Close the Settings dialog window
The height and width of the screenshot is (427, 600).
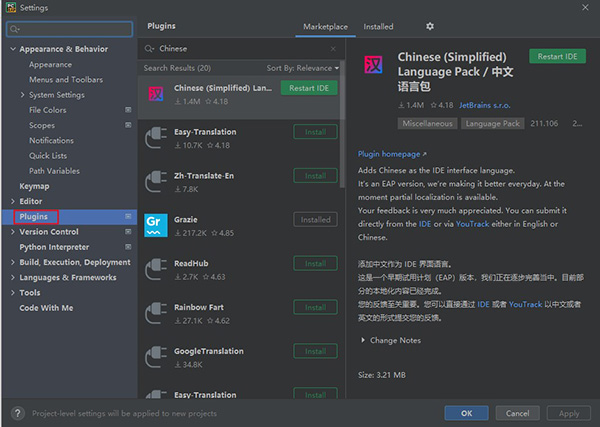click(585, 7)
